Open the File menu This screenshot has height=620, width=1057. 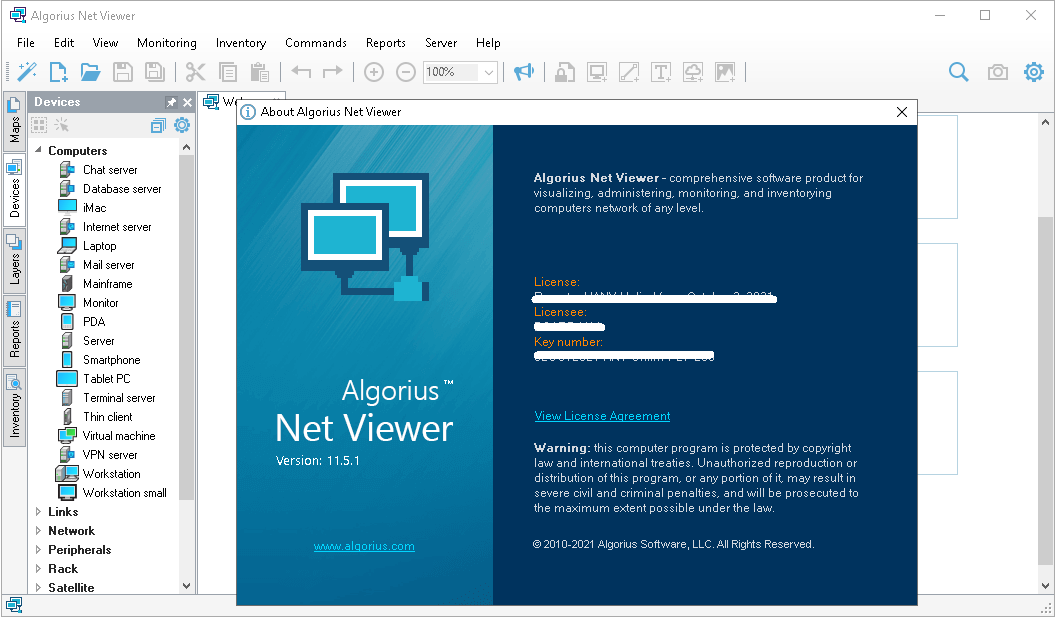coord(26,42)
